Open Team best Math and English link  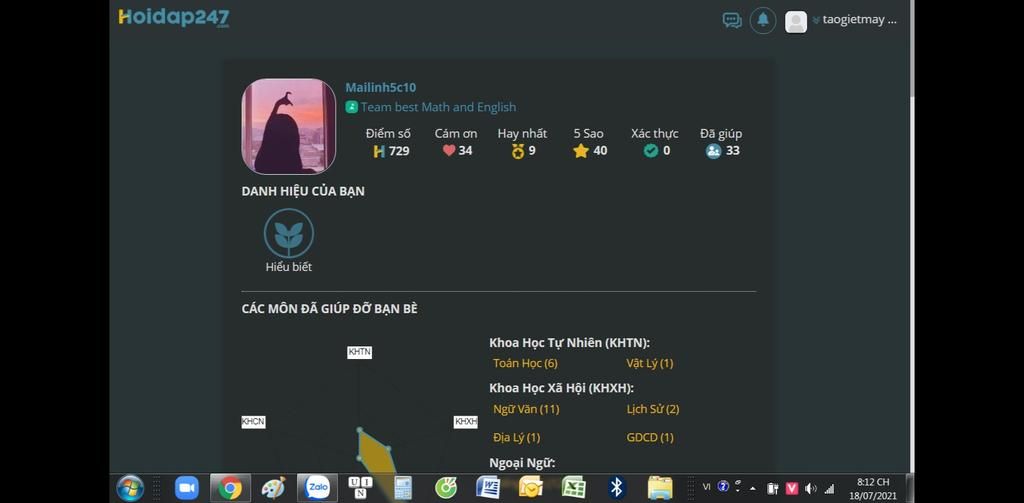[x=438, y=107]
